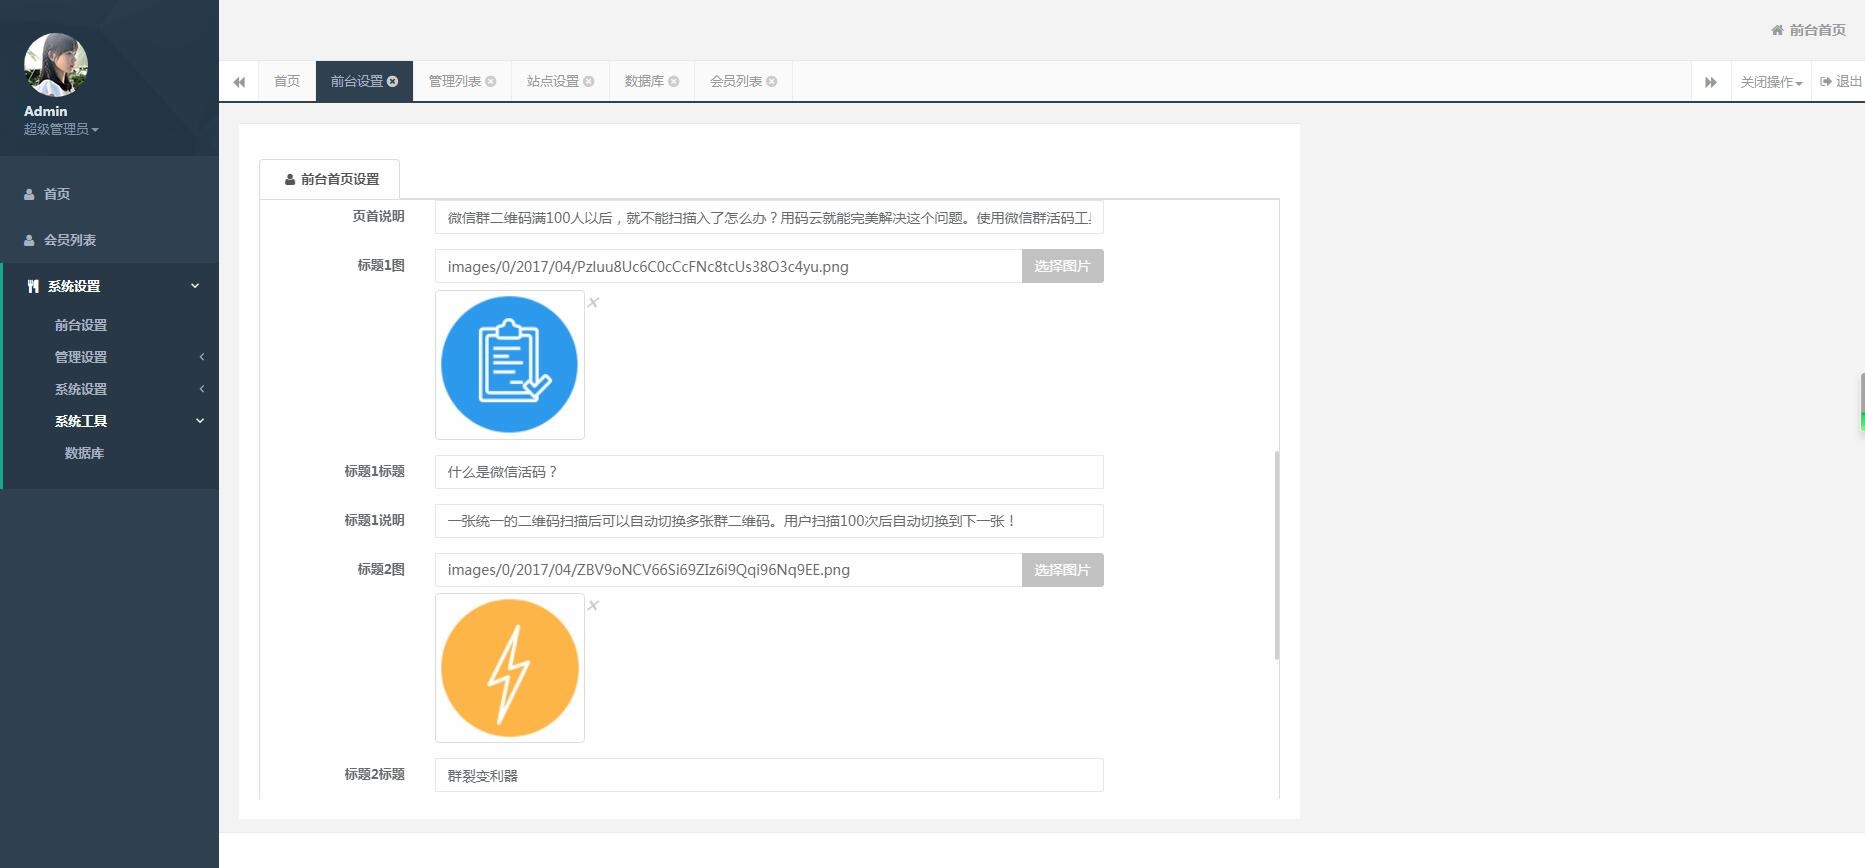Viewport: 1865px width, 868px height.
Task: Remove the 标题1图 clipboard image with X
Action: click(x=593, y=303)
